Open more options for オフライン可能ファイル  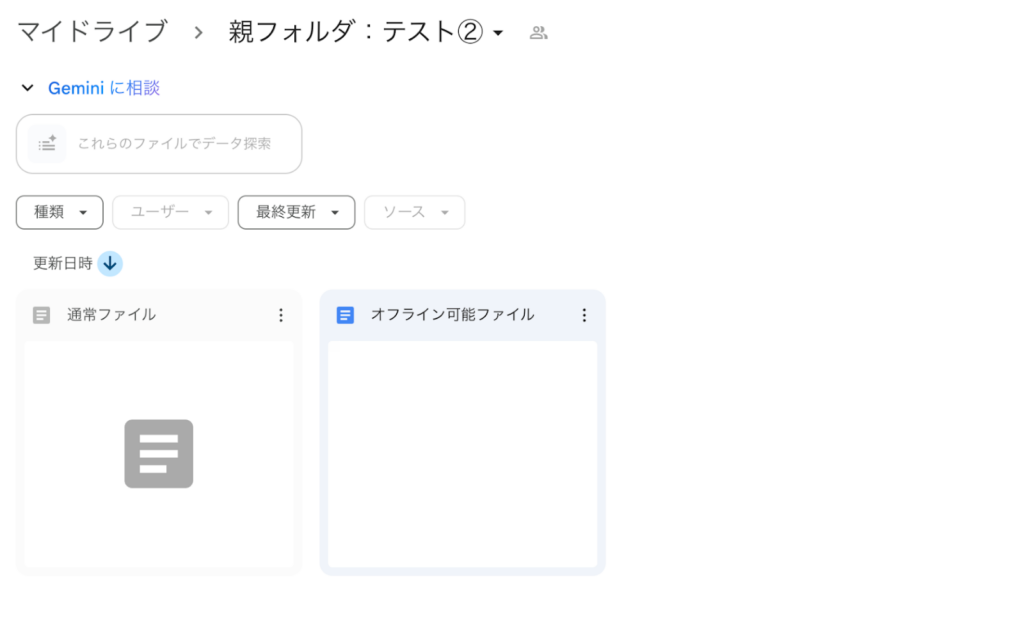584,315
